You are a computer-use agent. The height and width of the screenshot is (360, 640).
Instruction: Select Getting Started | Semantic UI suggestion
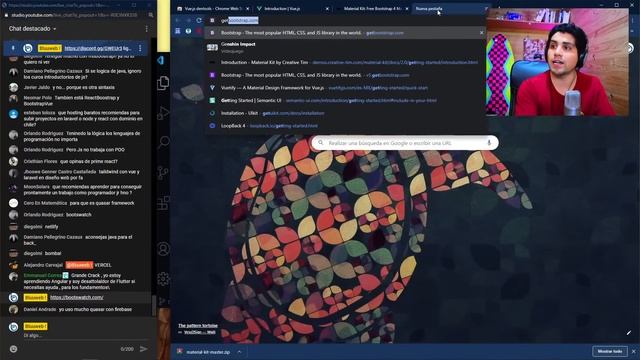click(345, 100)
